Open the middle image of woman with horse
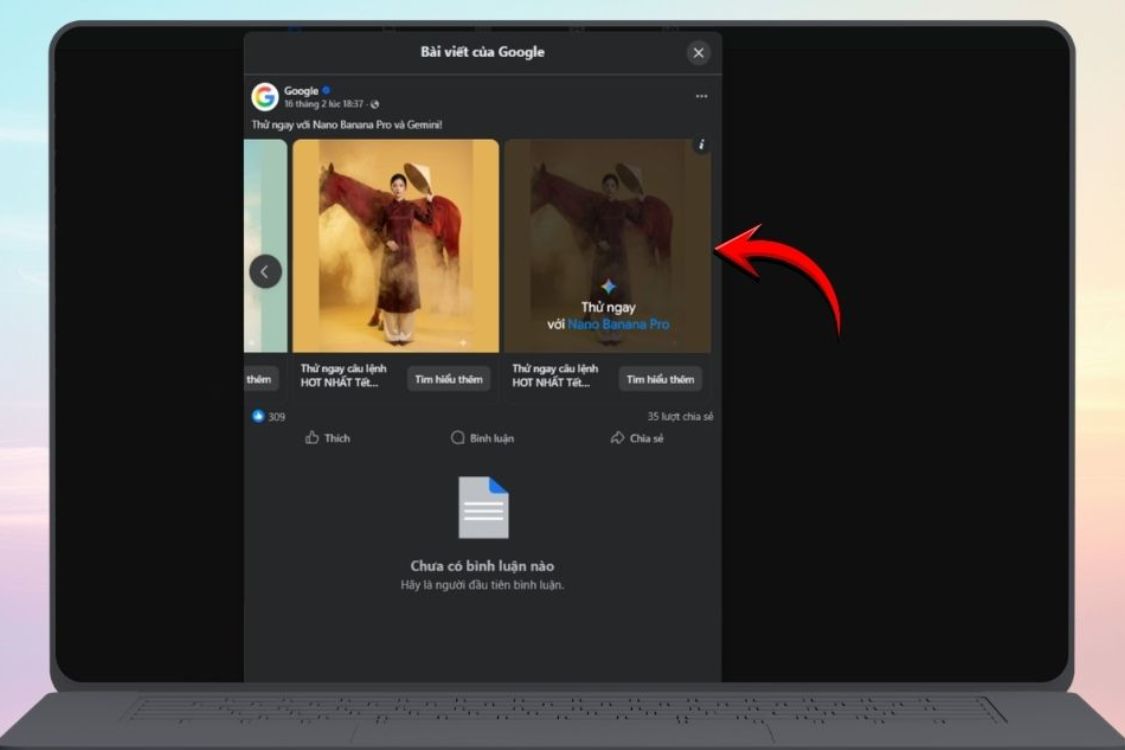 395,245
